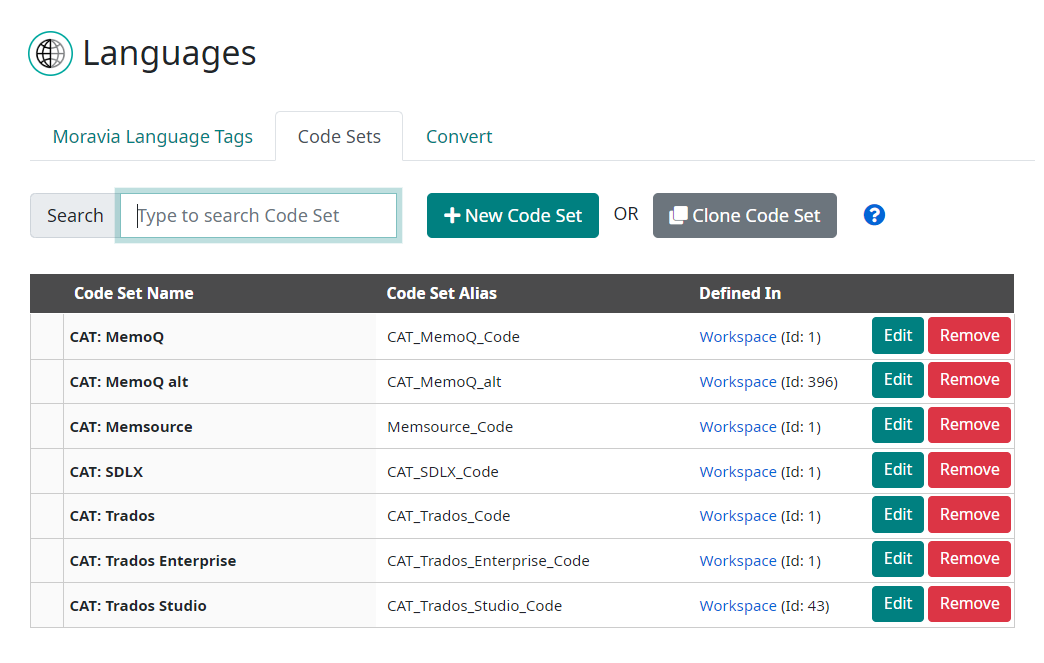Select the CAT: Memsource name cell
The width and height of the screenshot is (1044, 663).
pos(220,427)
